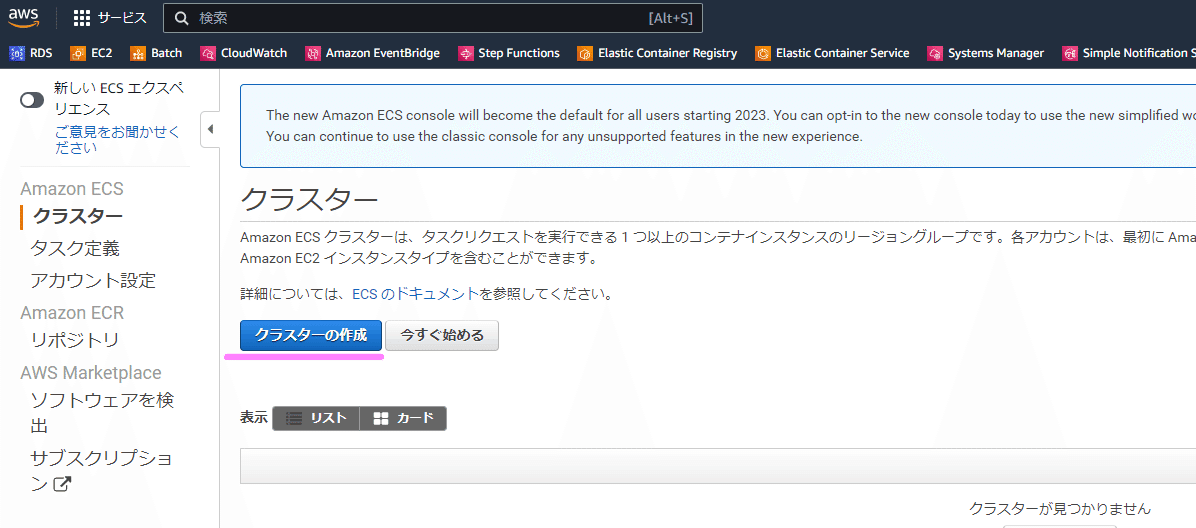This screenshot has height=528, width=1196.
Task: Open the EC2 shortcut icon
Action: 78,53
